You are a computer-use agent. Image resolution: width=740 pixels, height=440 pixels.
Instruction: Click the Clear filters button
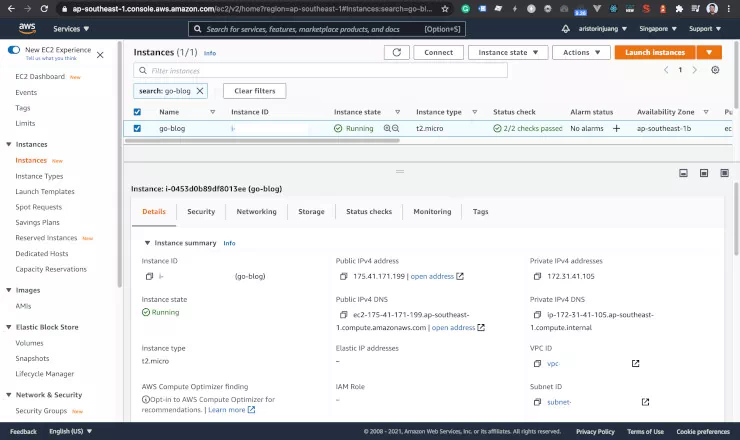point(254,91)
